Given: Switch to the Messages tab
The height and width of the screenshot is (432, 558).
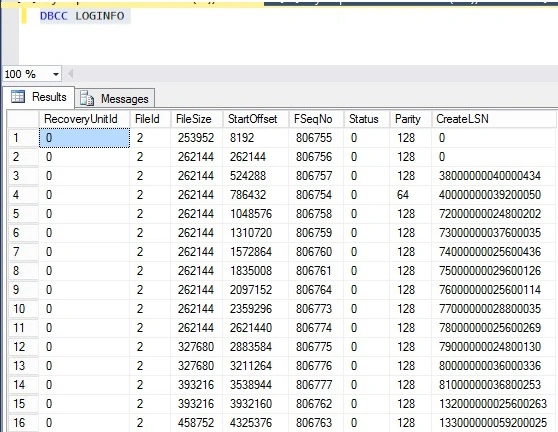Looking at the screenshot, I should pos(115,98).
